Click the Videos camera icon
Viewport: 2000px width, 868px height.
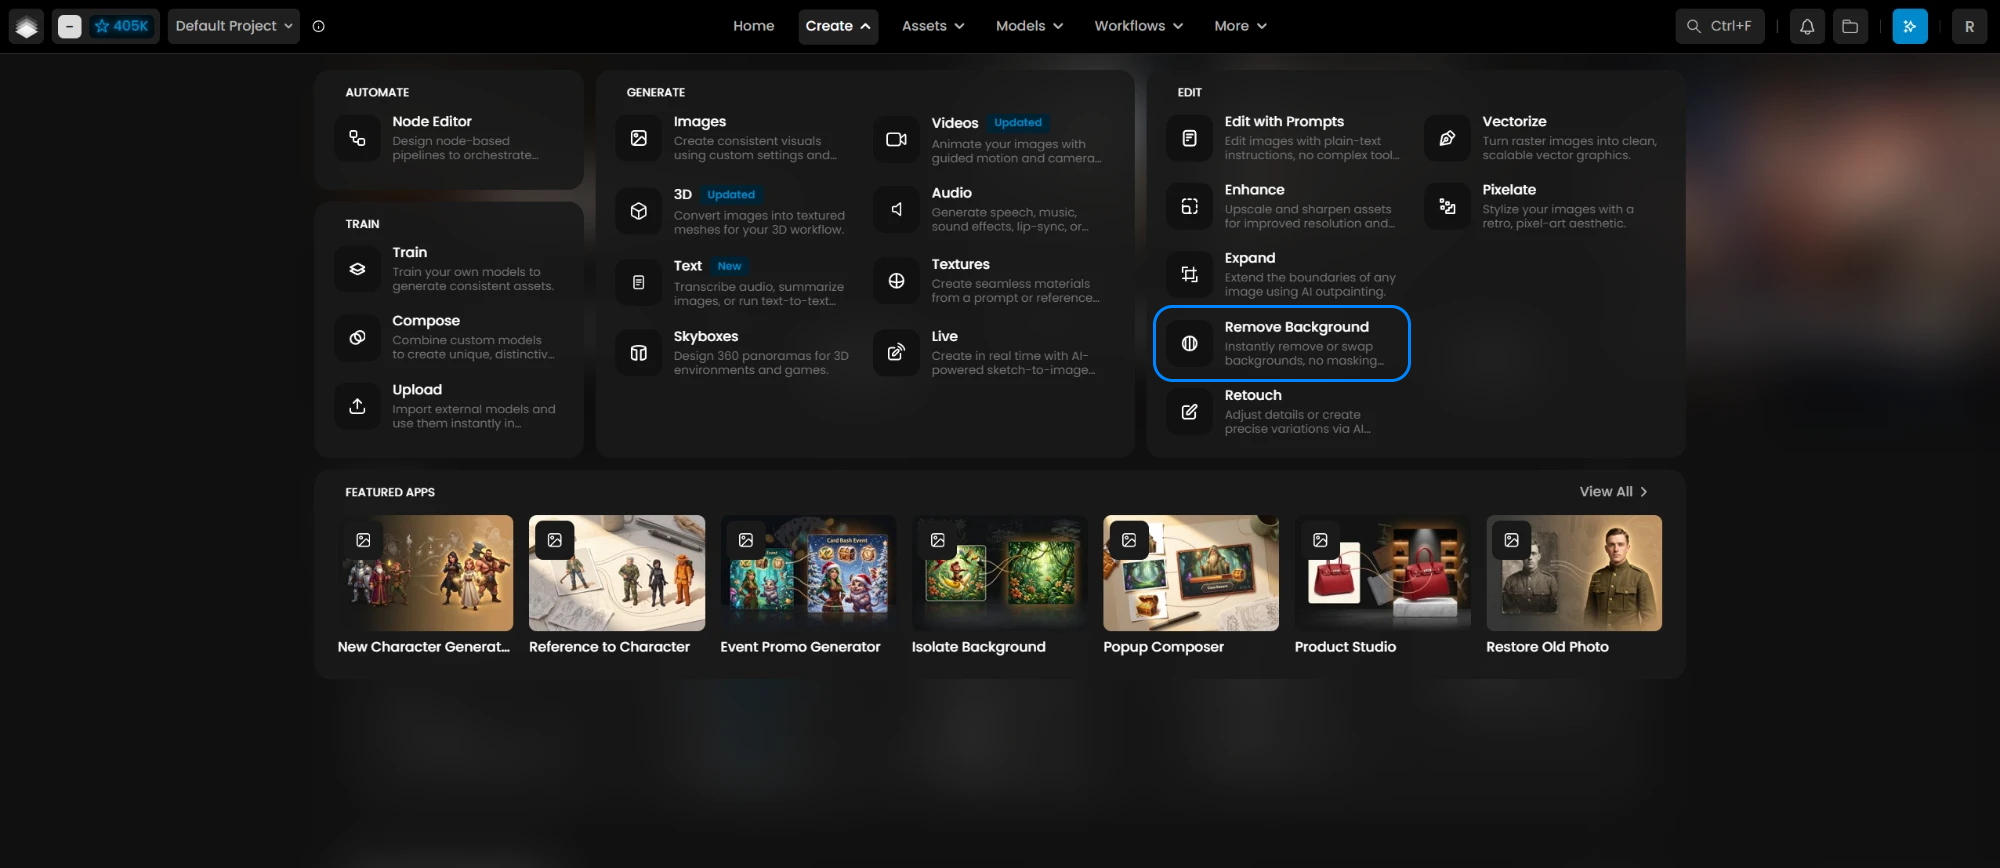coord(896,139)
